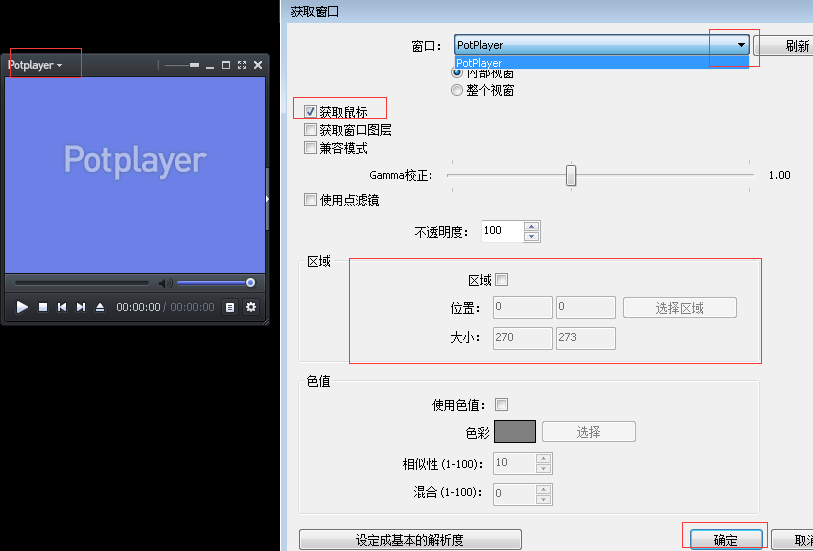Click the 确定 confirm button

tap(726, 540)
